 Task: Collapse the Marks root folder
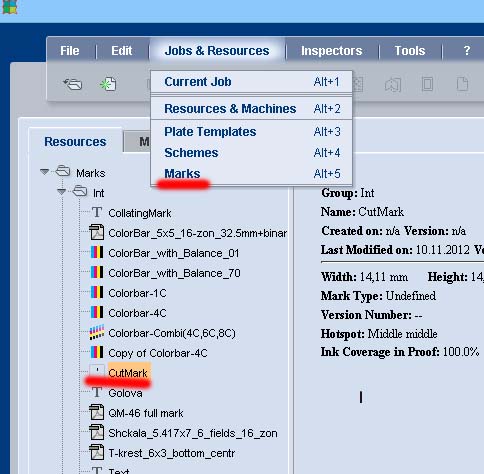coord(45,172)
